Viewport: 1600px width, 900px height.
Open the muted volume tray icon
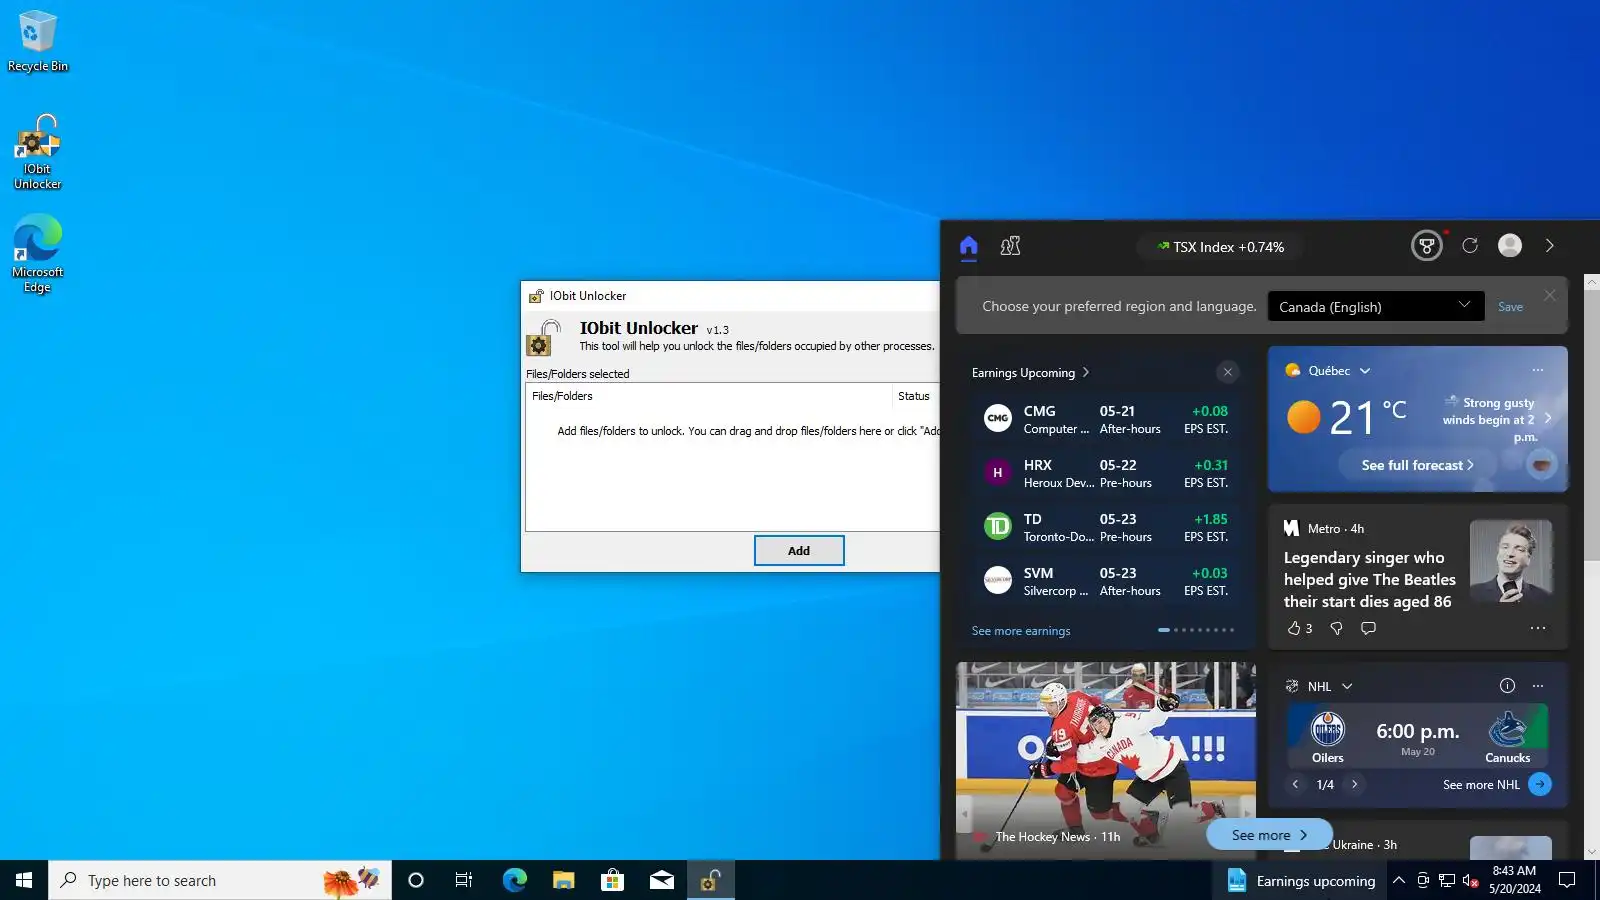[x=1470, y=880]
